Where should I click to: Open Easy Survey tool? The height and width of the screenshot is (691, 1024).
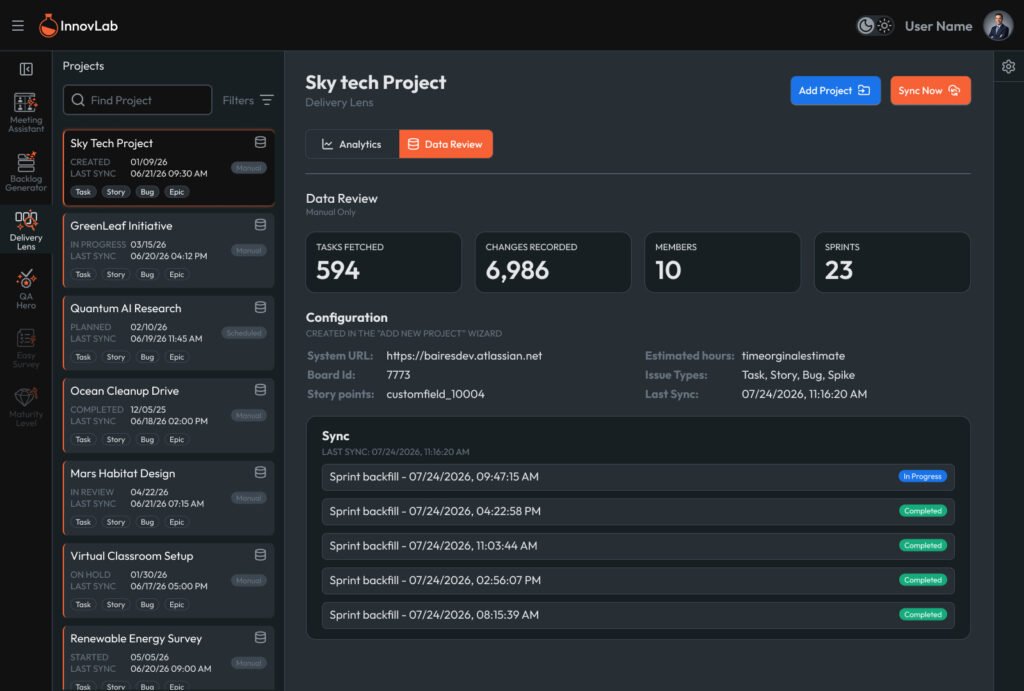26,348
